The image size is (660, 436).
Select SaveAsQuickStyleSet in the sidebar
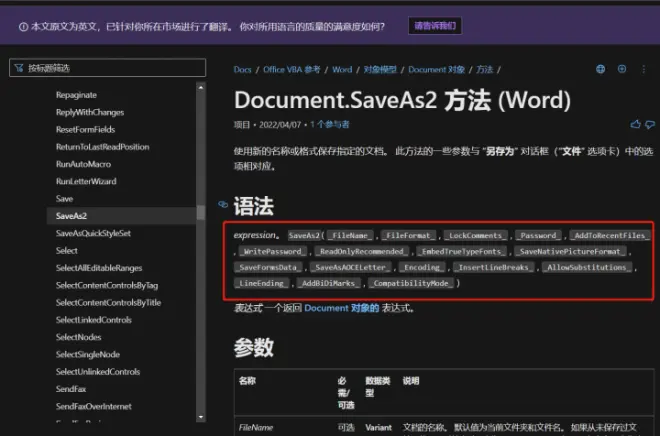93,233
